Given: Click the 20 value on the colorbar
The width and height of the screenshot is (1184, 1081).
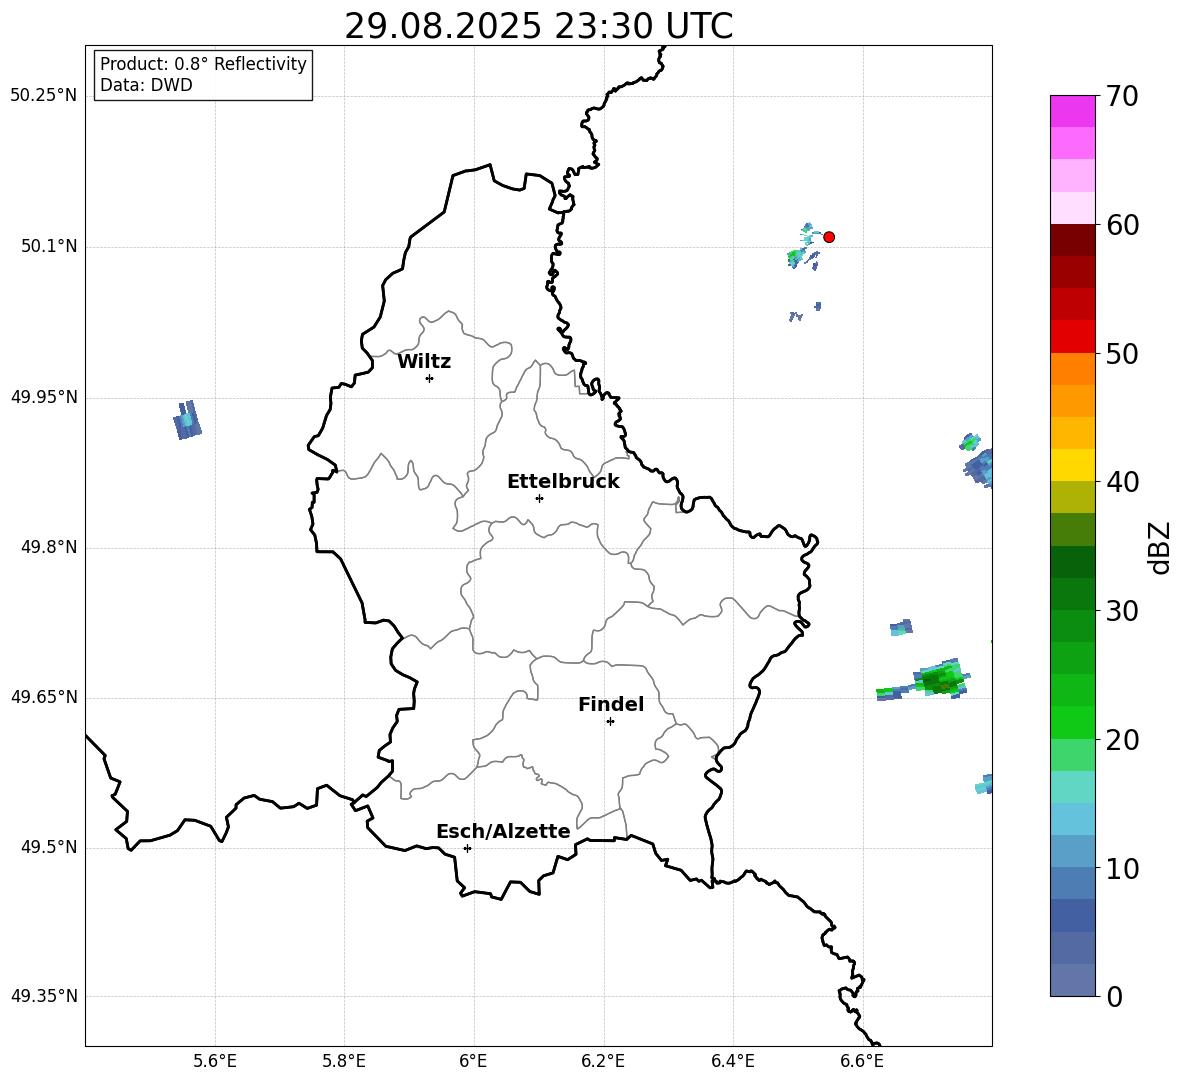Looking at the screenshot, I should [1122, 740].
